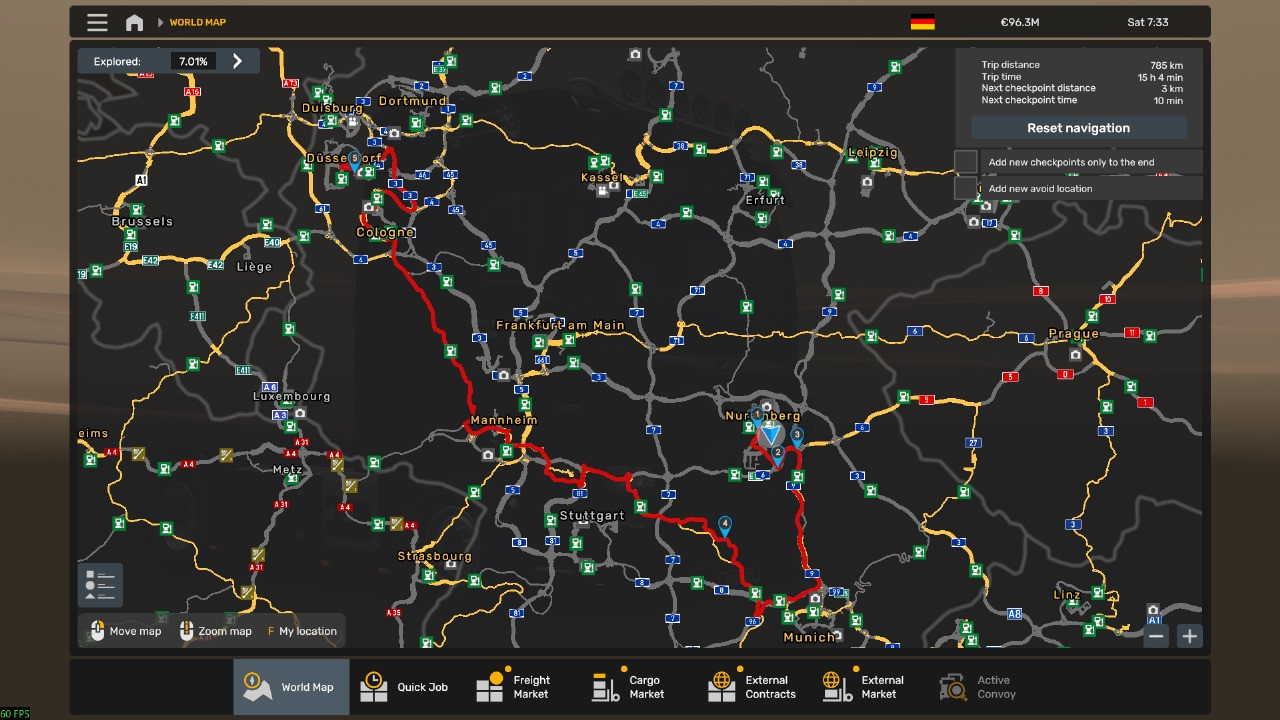
Task: Zoom out the map with minus button
Action: tap(1156, 636)
